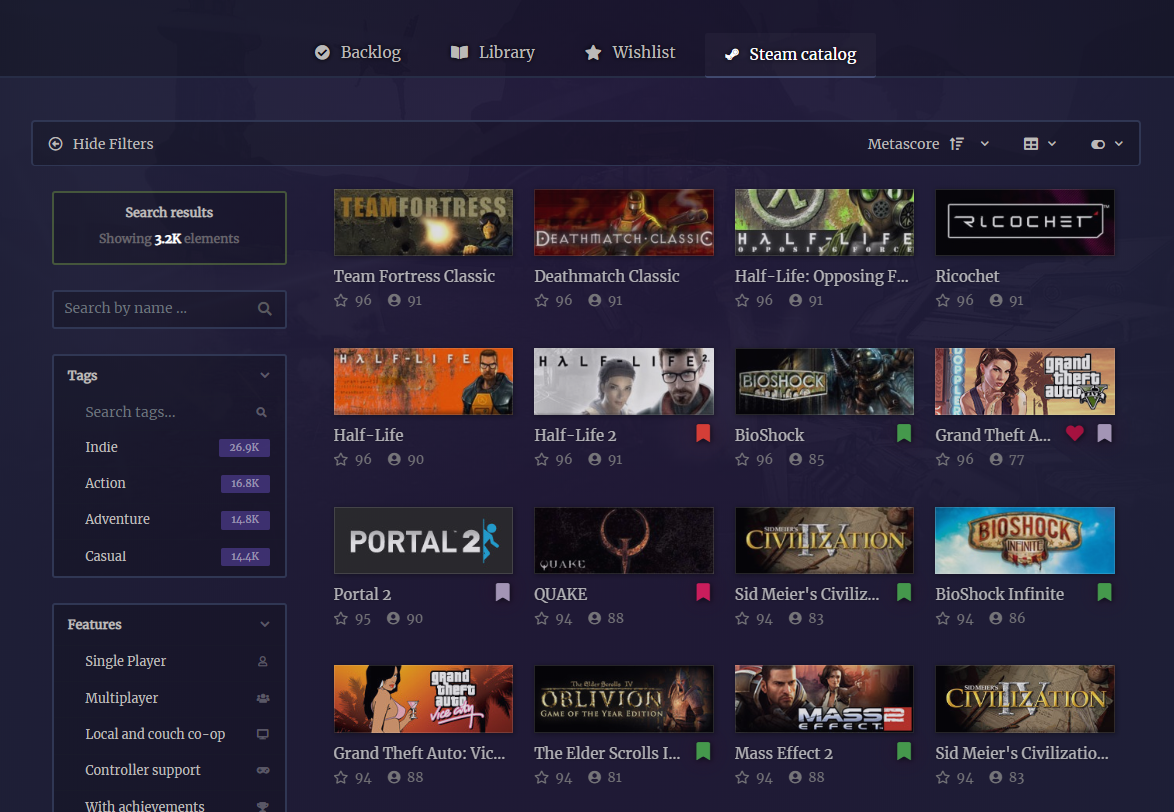This screenshot has width=1174, height=812.
Task: Click the green bookmark on The Elder Scrolls
Action: pos(703,751)
